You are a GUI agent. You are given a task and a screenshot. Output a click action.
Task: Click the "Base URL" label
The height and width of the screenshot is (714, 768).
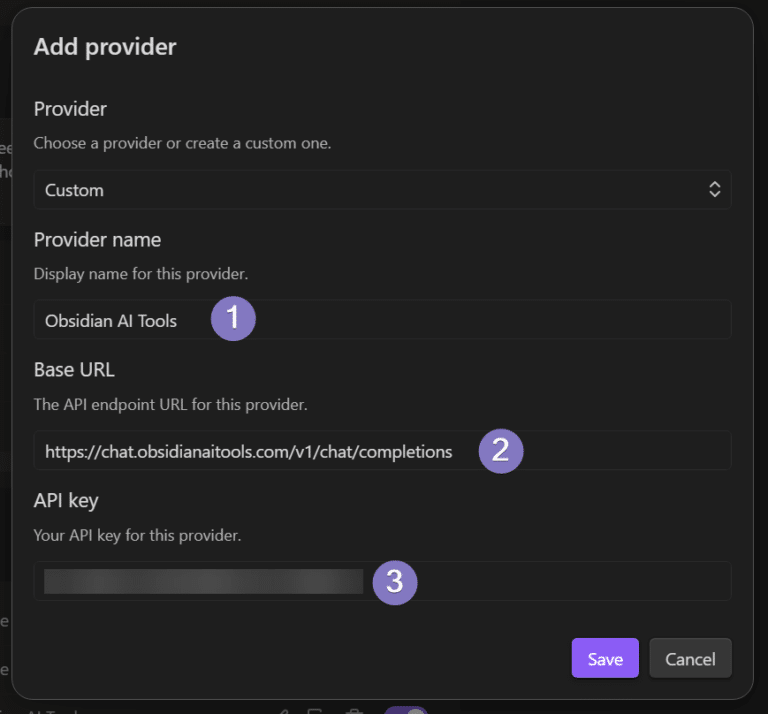click(x=74, y=370)
